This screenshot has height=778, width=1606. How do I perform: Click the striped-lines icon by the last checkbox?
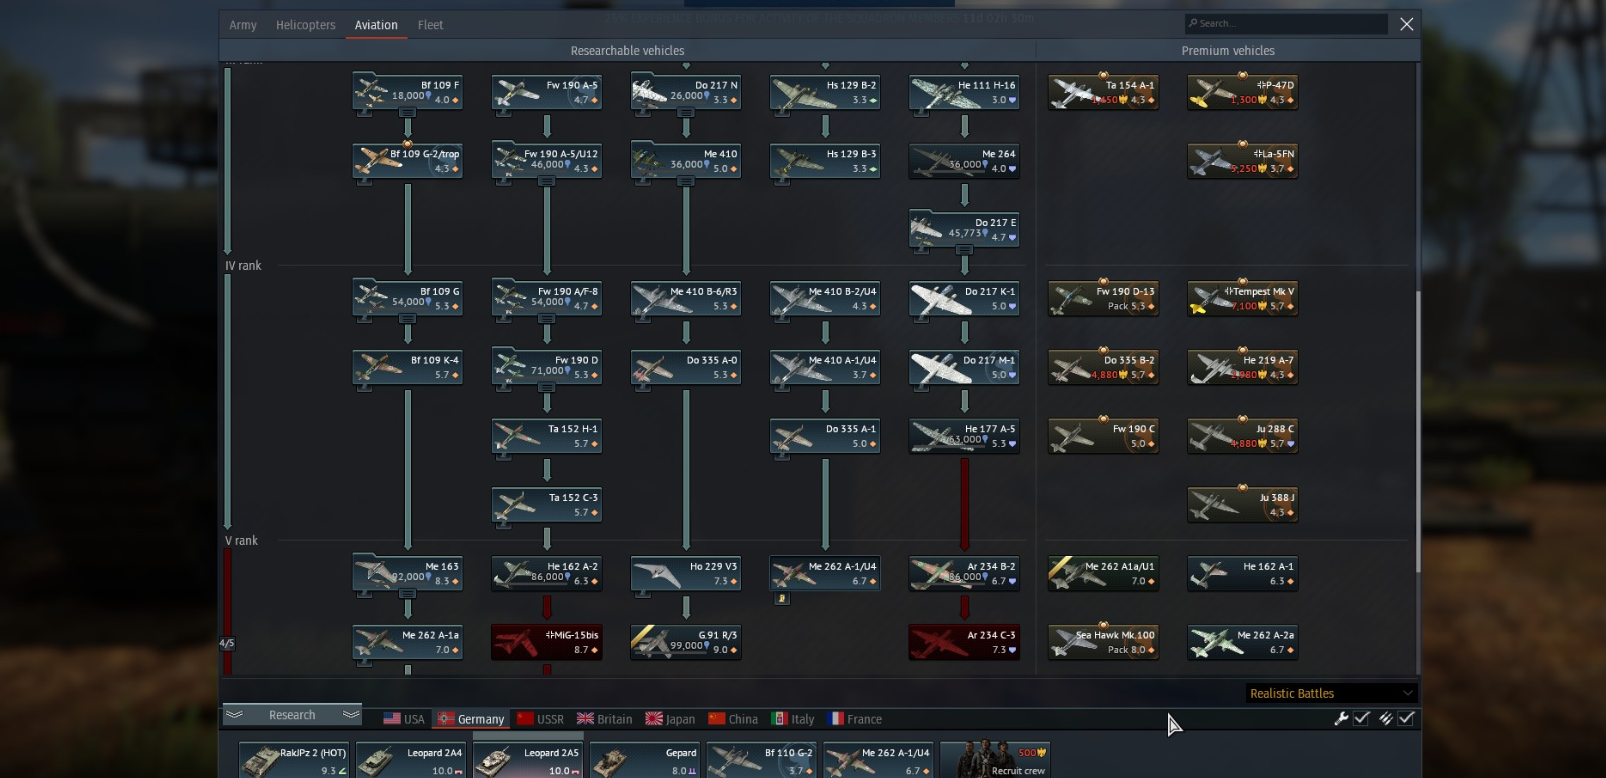pos(1385,718)
